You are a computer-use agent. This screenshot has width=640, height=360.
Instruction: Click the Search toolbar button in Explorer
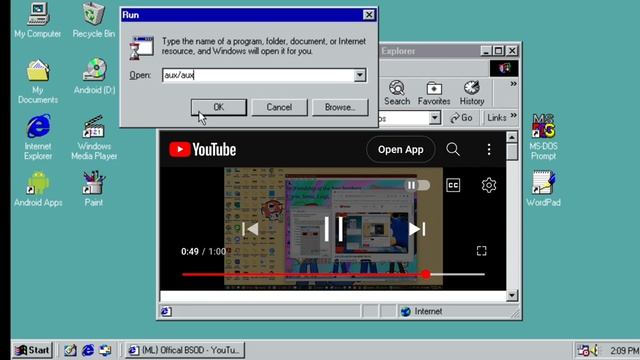click(397, 93)
